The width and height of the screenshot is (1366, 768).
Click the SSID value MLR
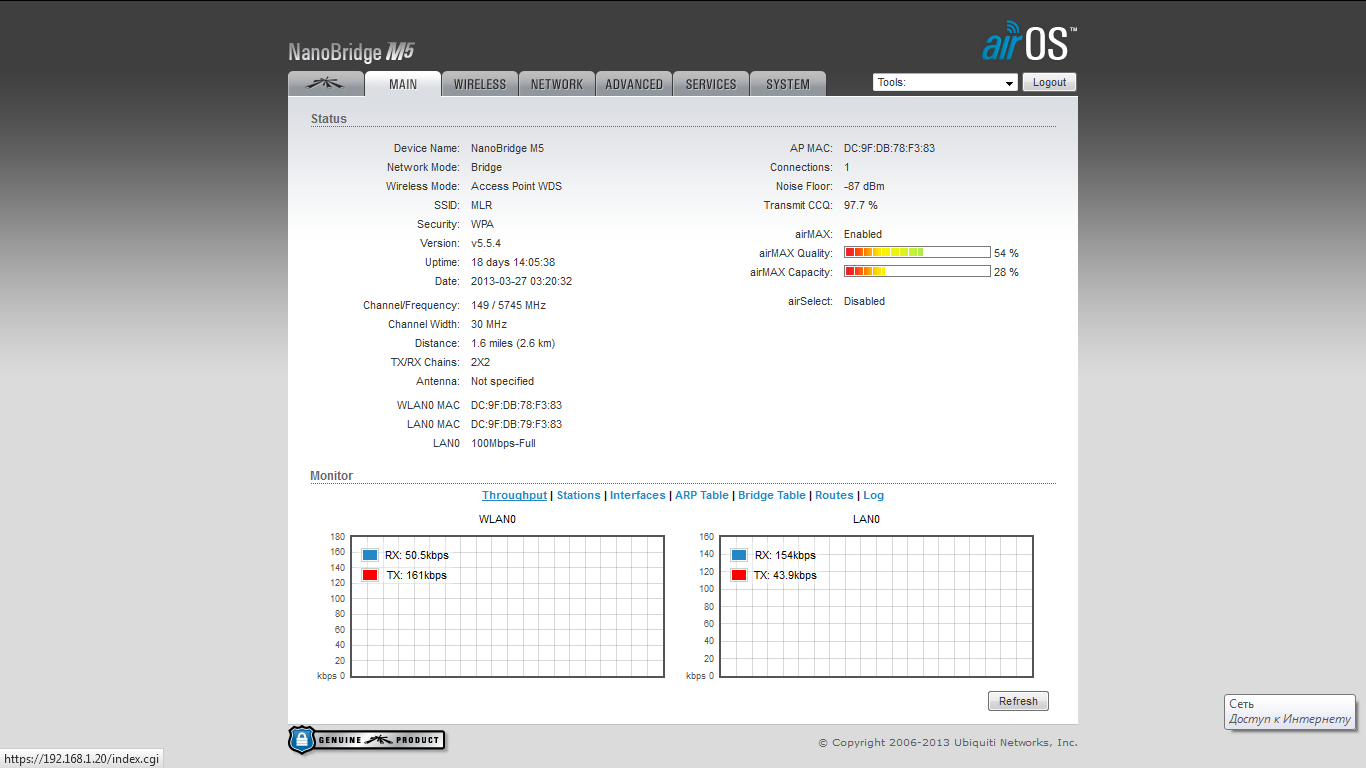coord(482,205)
